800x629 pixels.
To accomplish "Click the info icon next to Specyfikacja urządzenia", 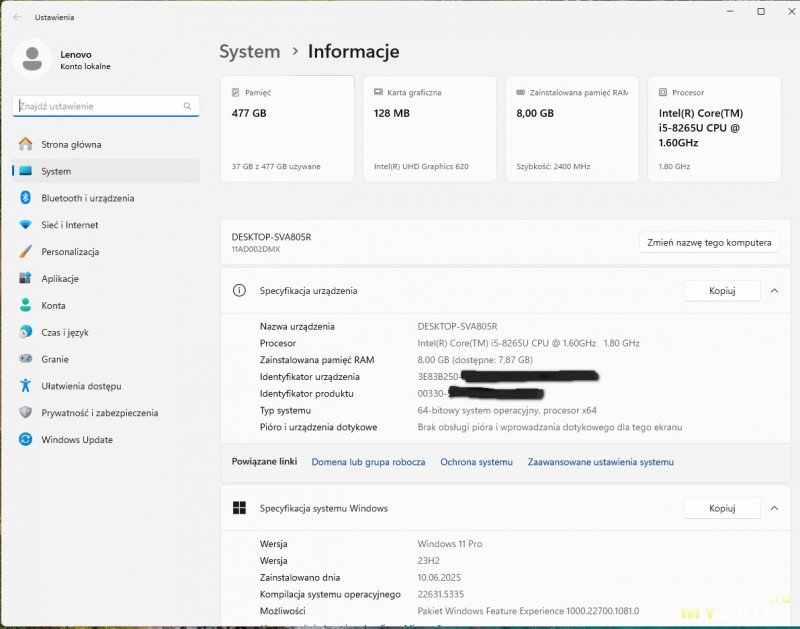I will (239, 291).
